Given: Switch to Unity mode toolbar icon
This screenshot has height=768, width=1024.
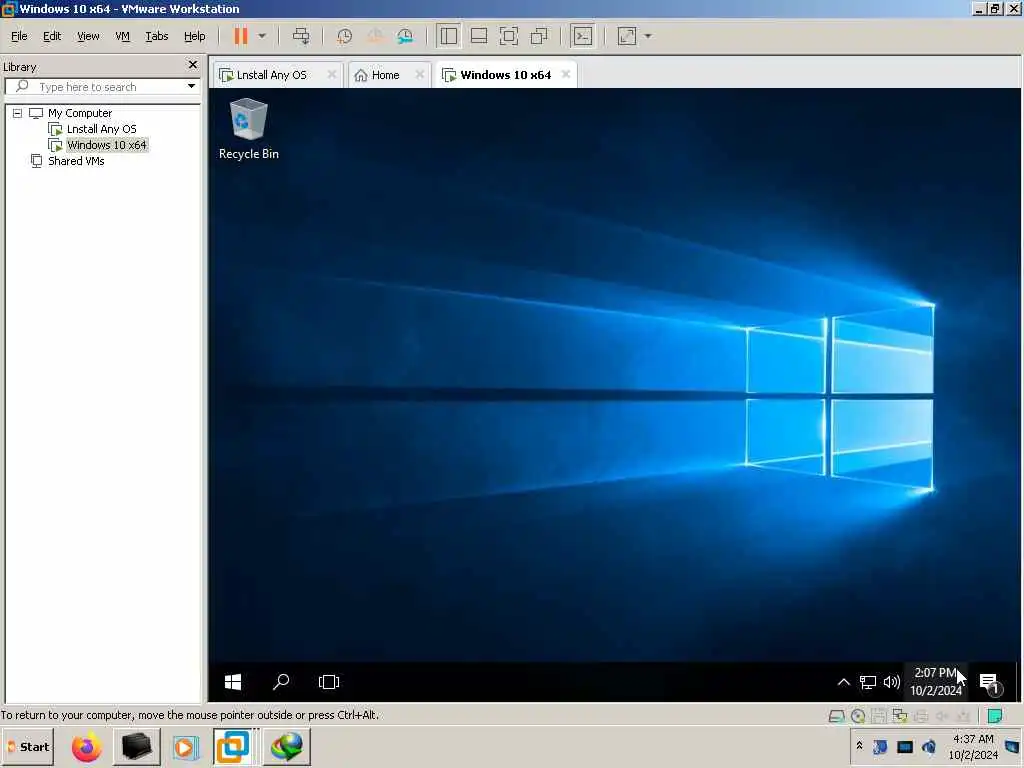Looking at the screenshot, I should click(x=539, y=36).
